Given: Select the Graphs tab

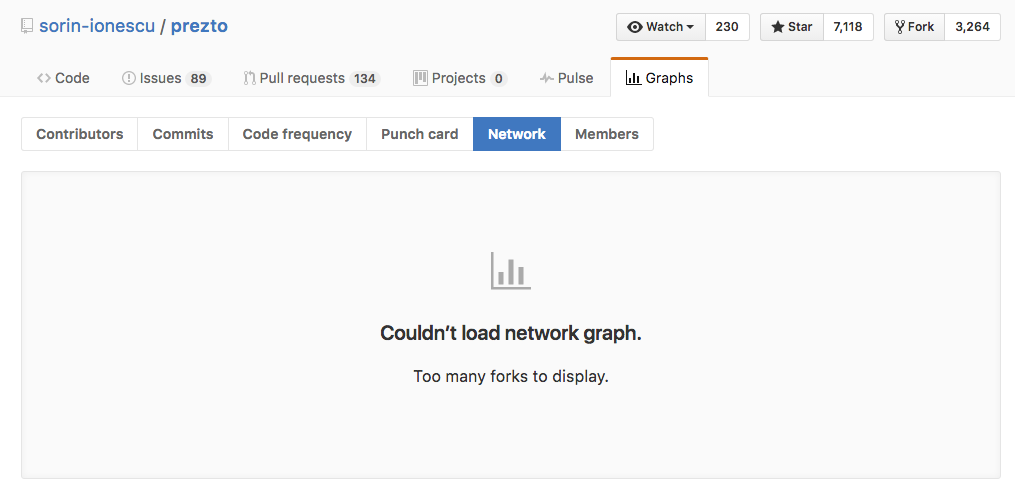Looking at the screenshot, I should pos(659,78).
